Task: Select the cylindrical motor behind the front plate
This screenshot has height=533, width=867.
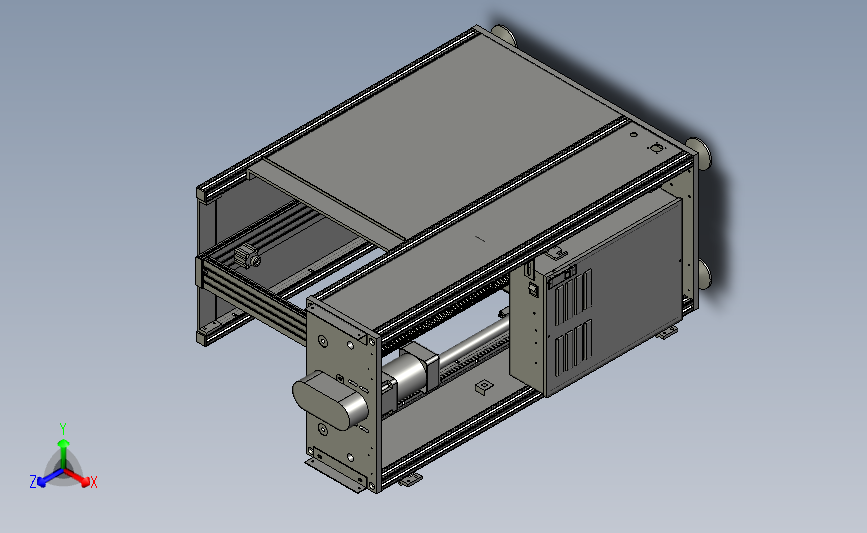Action: coord(404,374)
